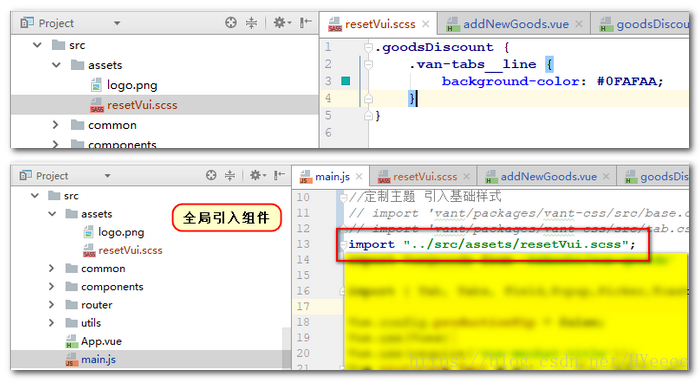Close main.js tab in lower window
This screenshot has height=381, width=700.
point(359,177)
